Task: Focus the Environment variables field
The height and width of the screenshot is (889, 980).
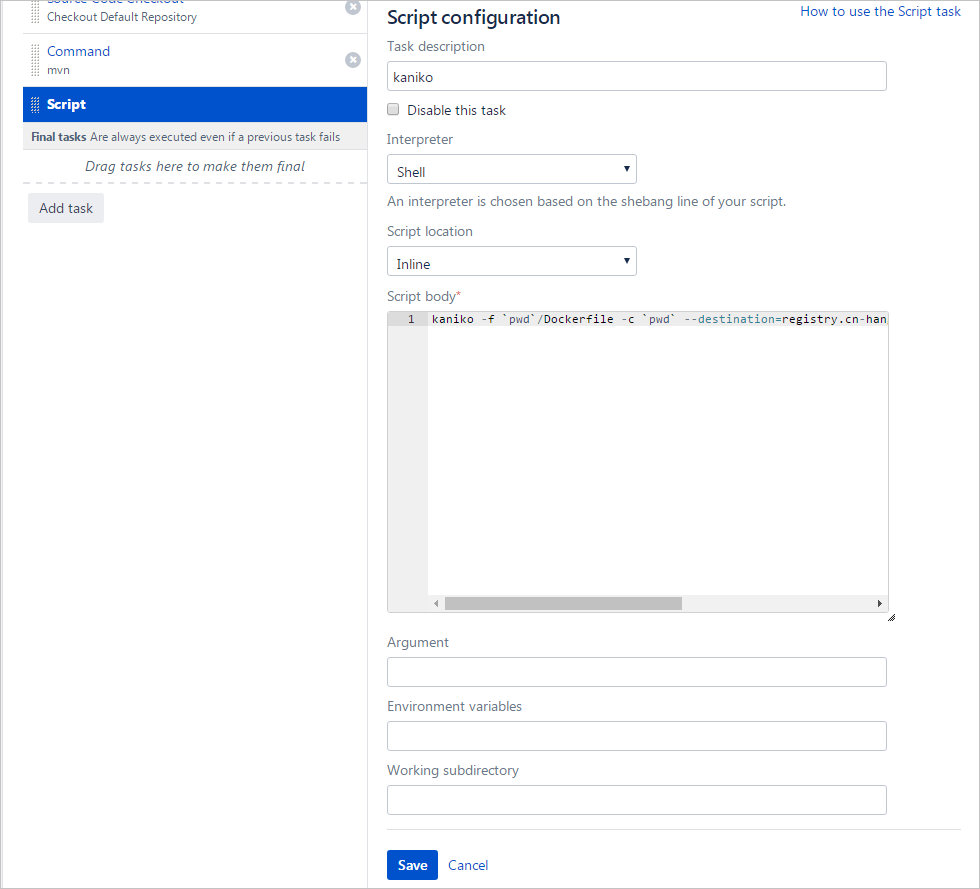Action: tap(636, 736)
